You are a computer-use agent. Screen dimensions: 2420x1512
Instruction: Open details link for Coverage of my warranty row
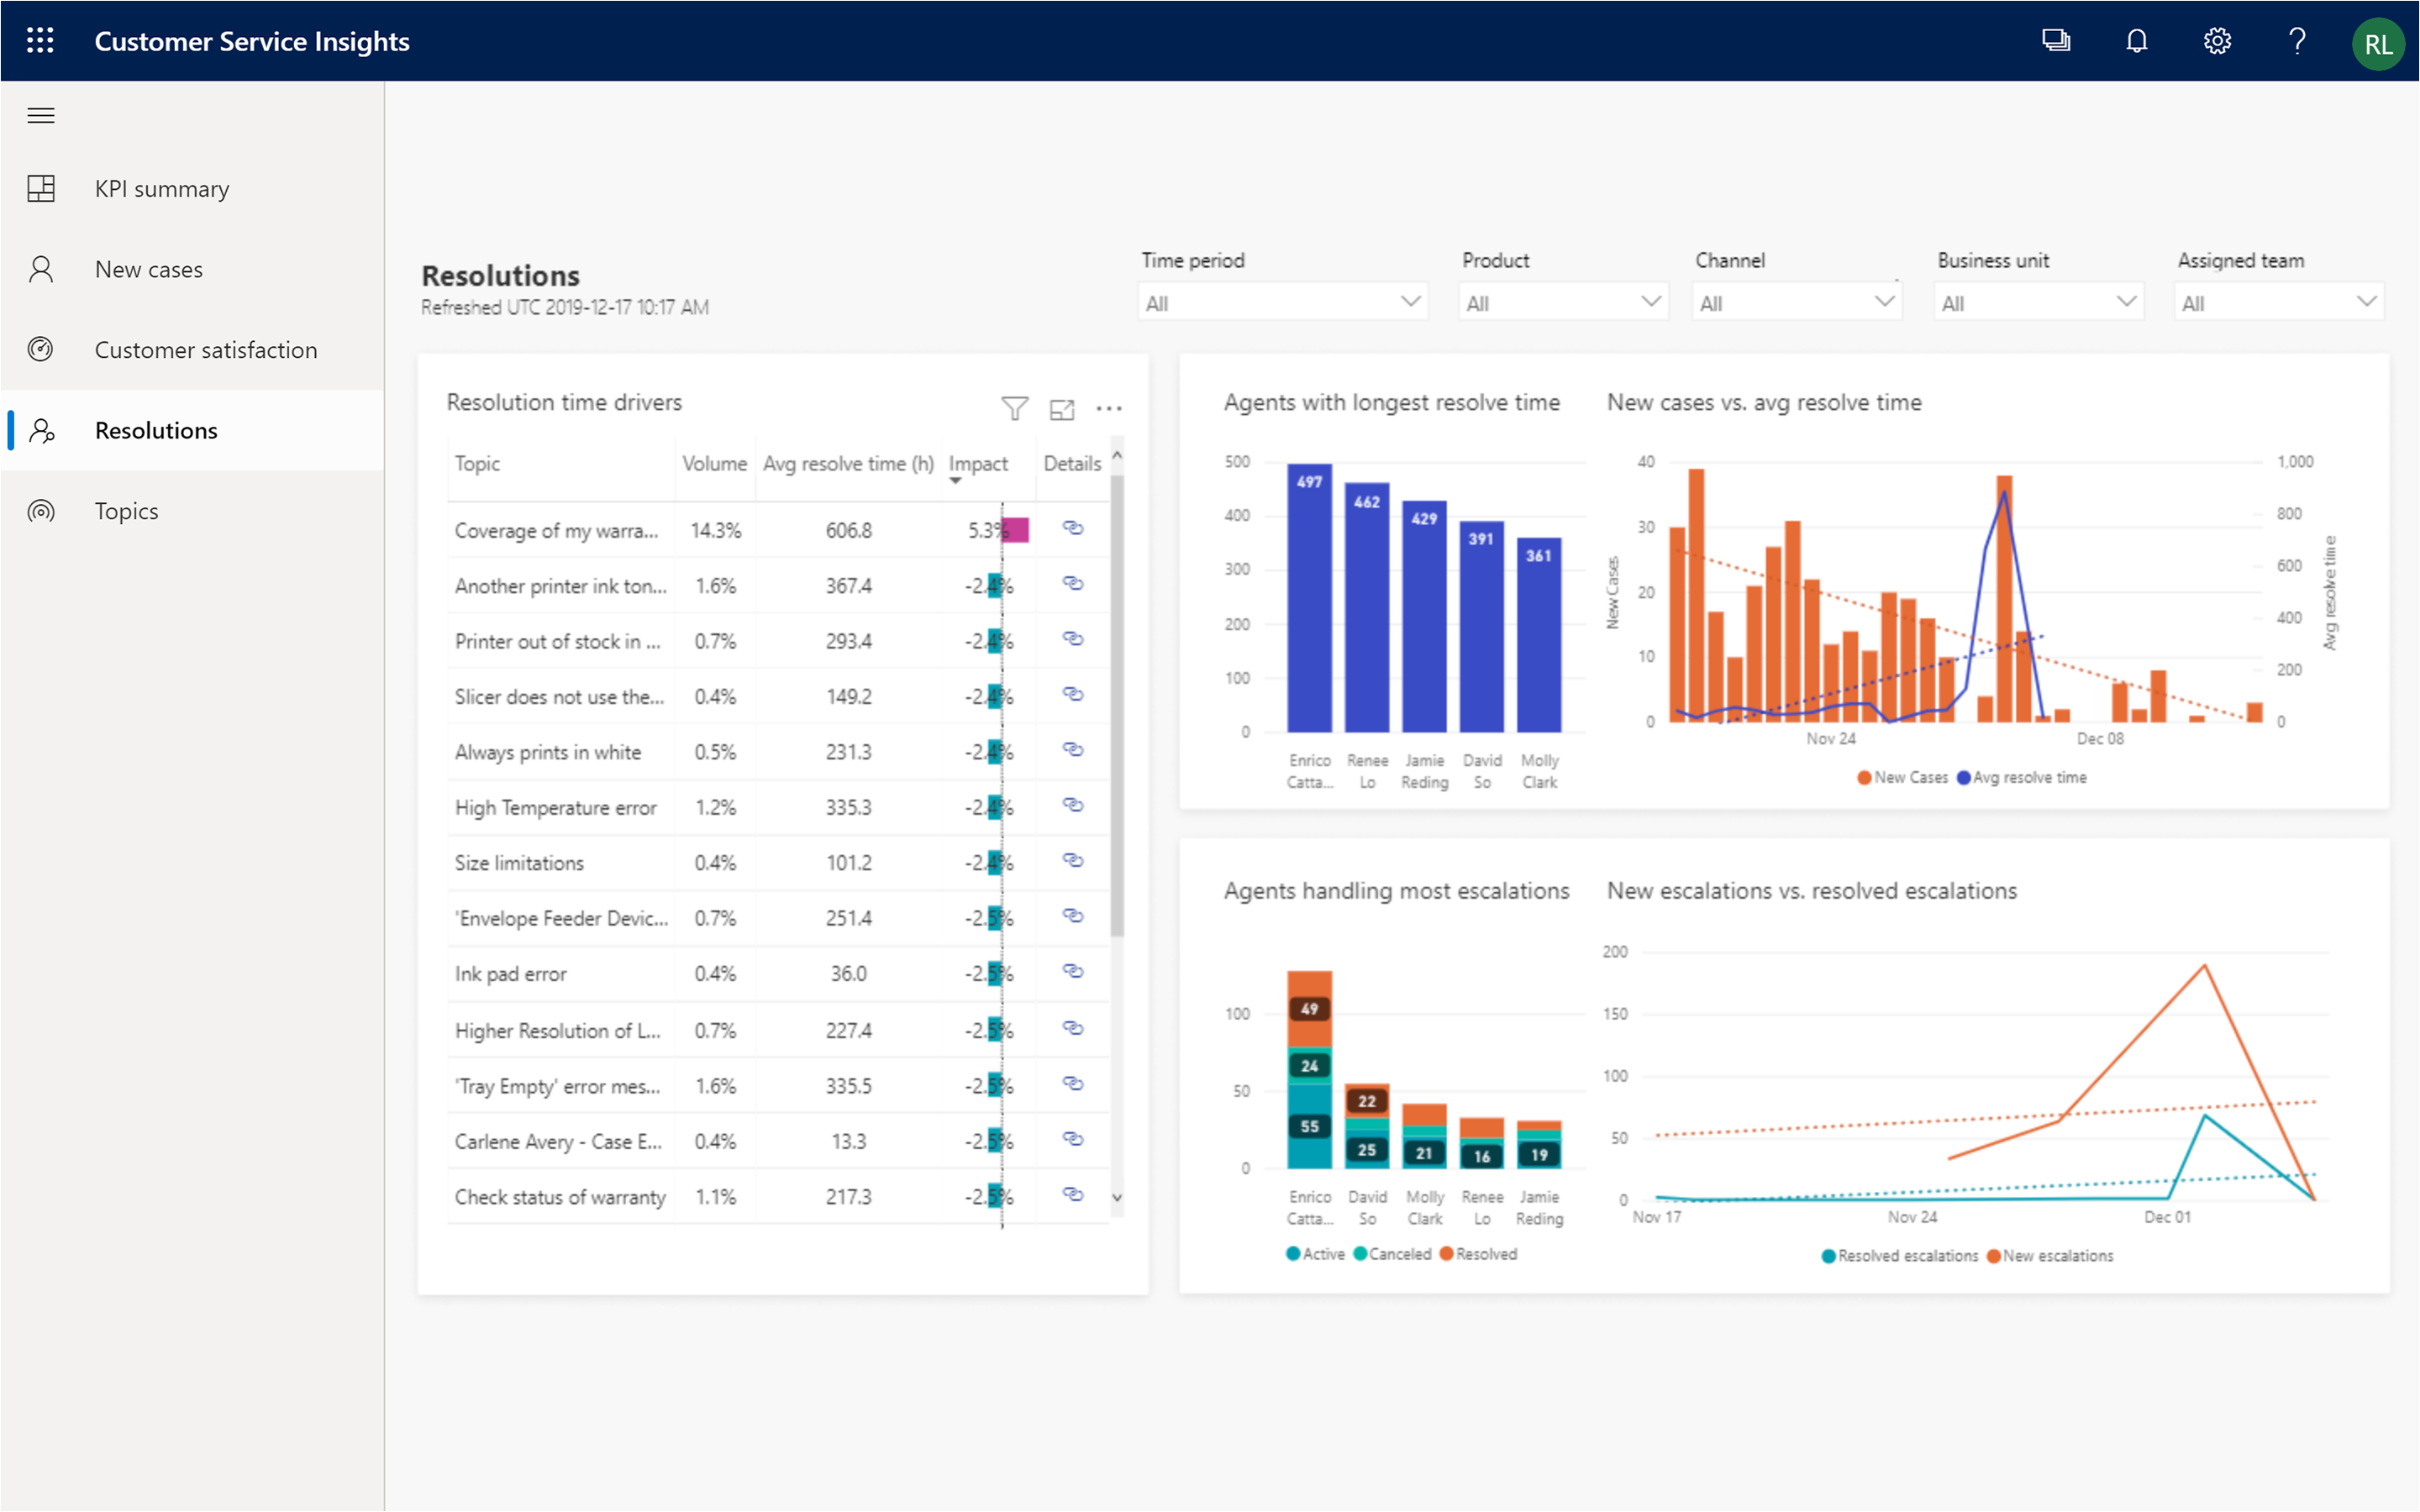(x=1073, y=528)
